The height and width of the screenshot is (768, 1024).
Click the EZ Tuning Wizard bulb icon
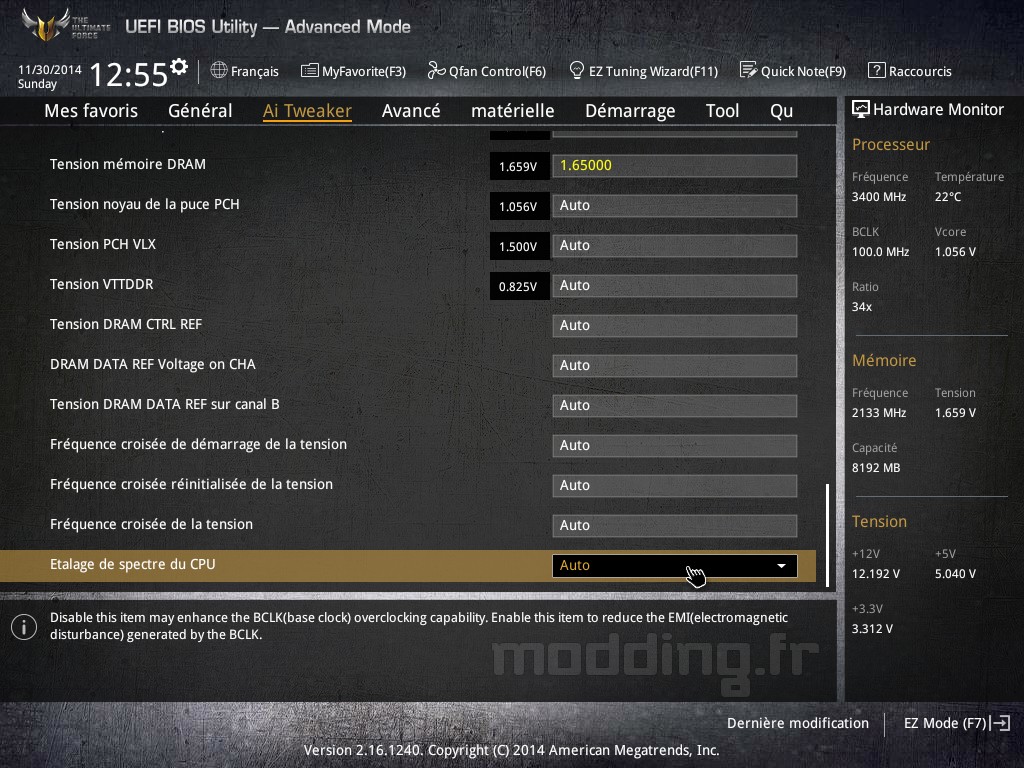pos(577,70)
